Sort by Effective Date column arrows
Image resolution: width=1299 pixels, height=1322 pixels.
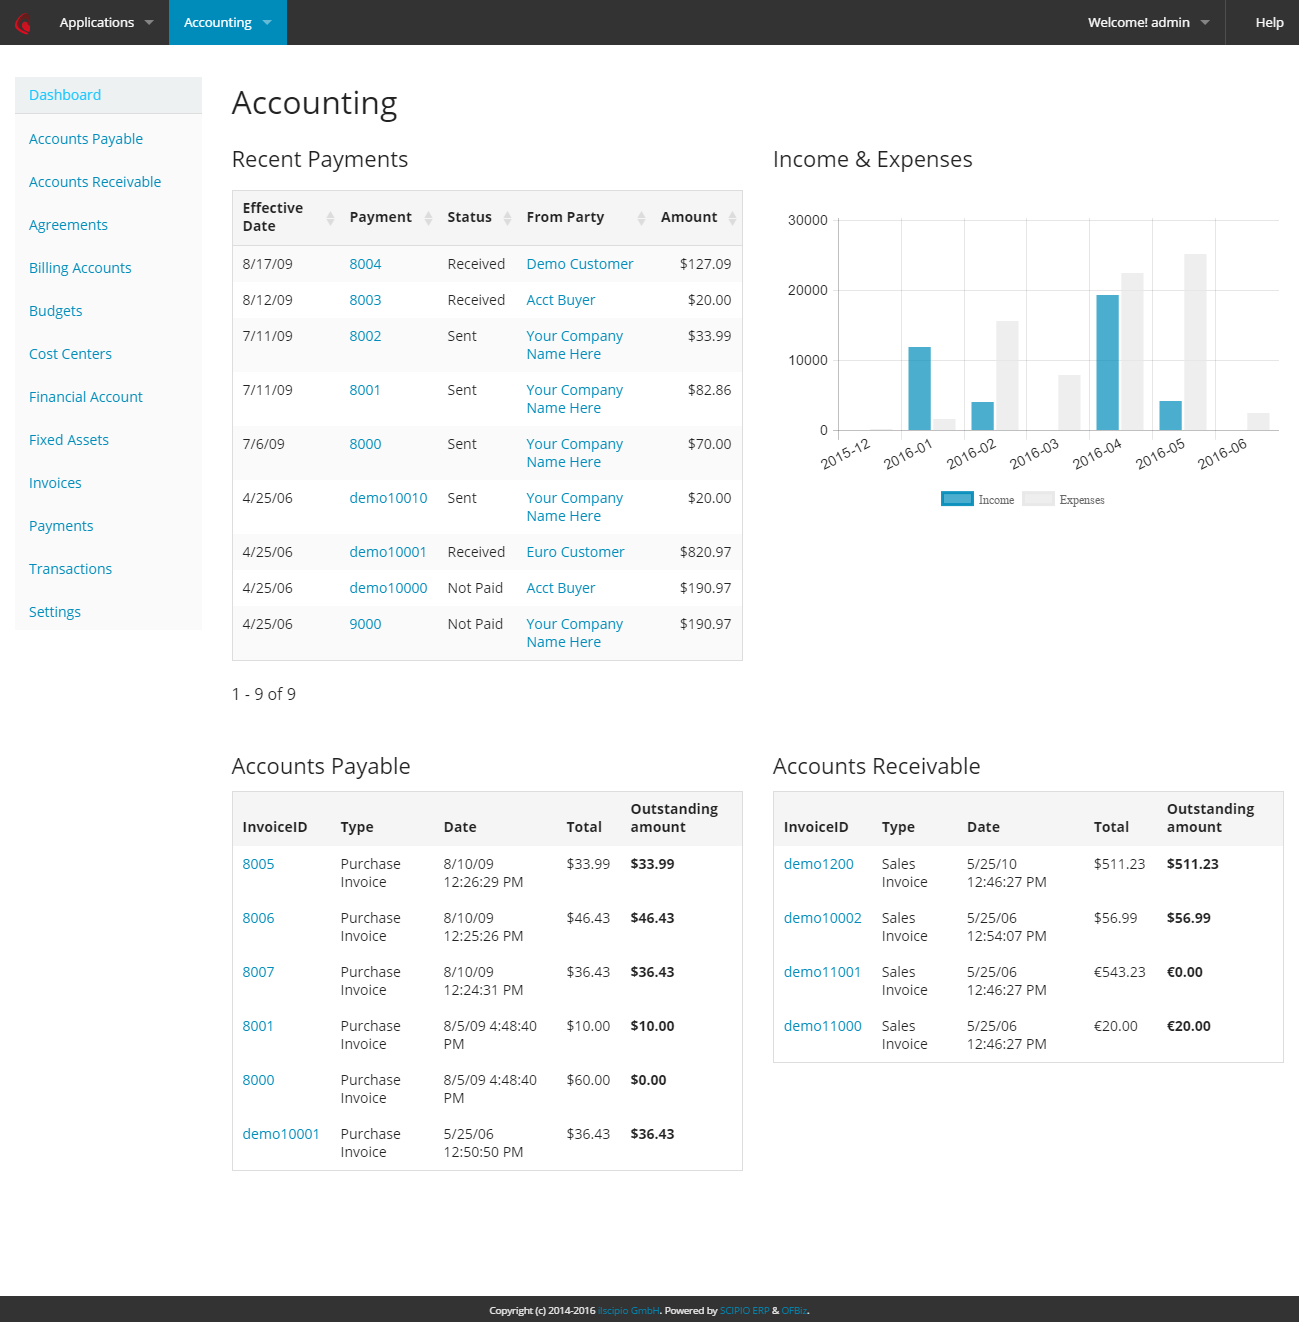330,218
